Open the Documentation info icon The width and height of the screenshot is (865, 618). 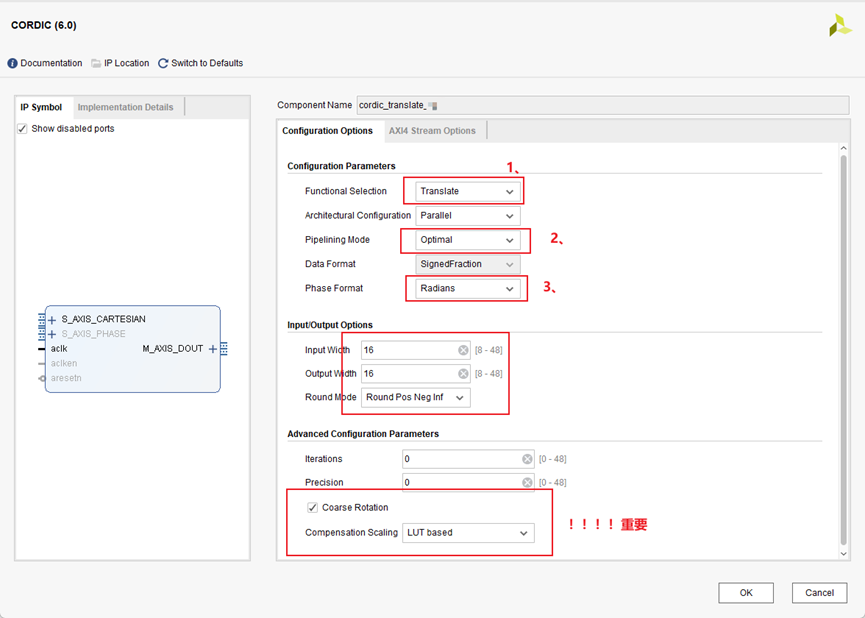click(12, 63)
